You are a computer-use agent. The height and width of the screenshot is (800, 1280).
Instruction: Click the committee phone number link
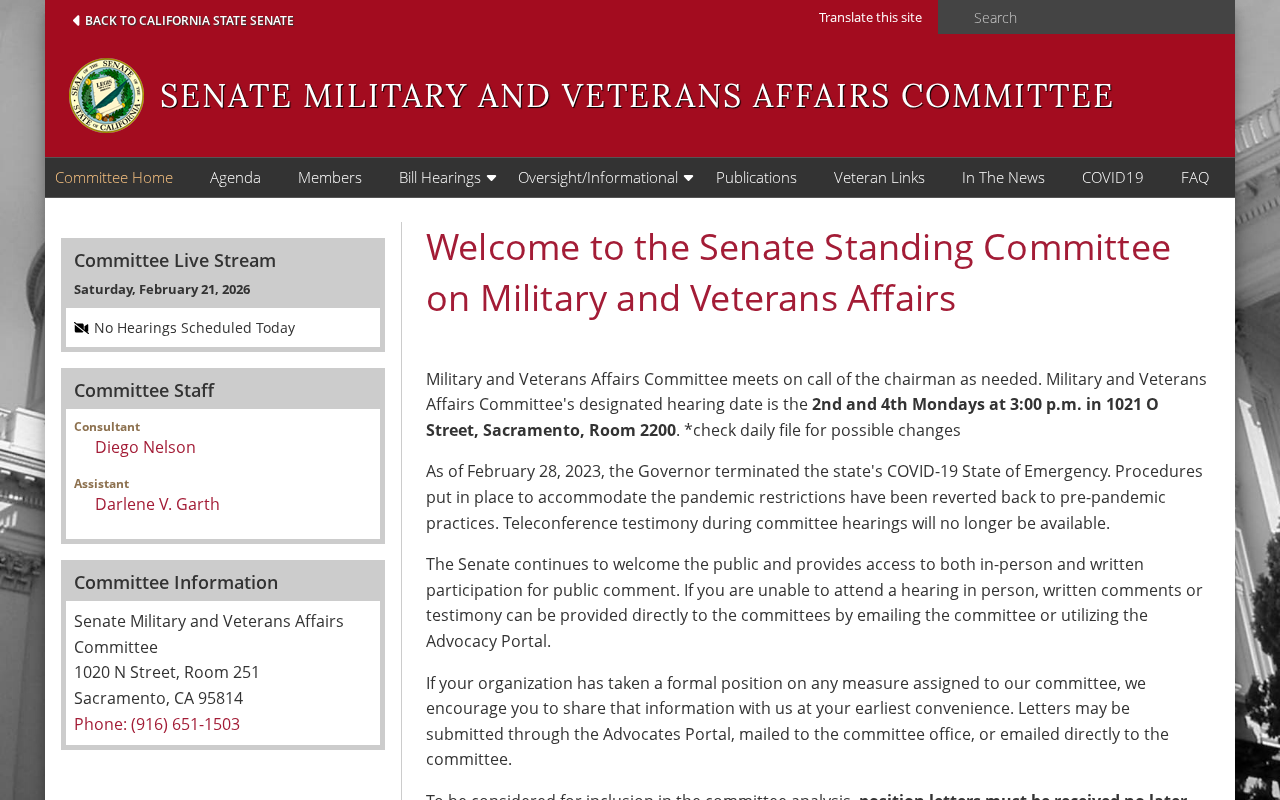[157, 724]
